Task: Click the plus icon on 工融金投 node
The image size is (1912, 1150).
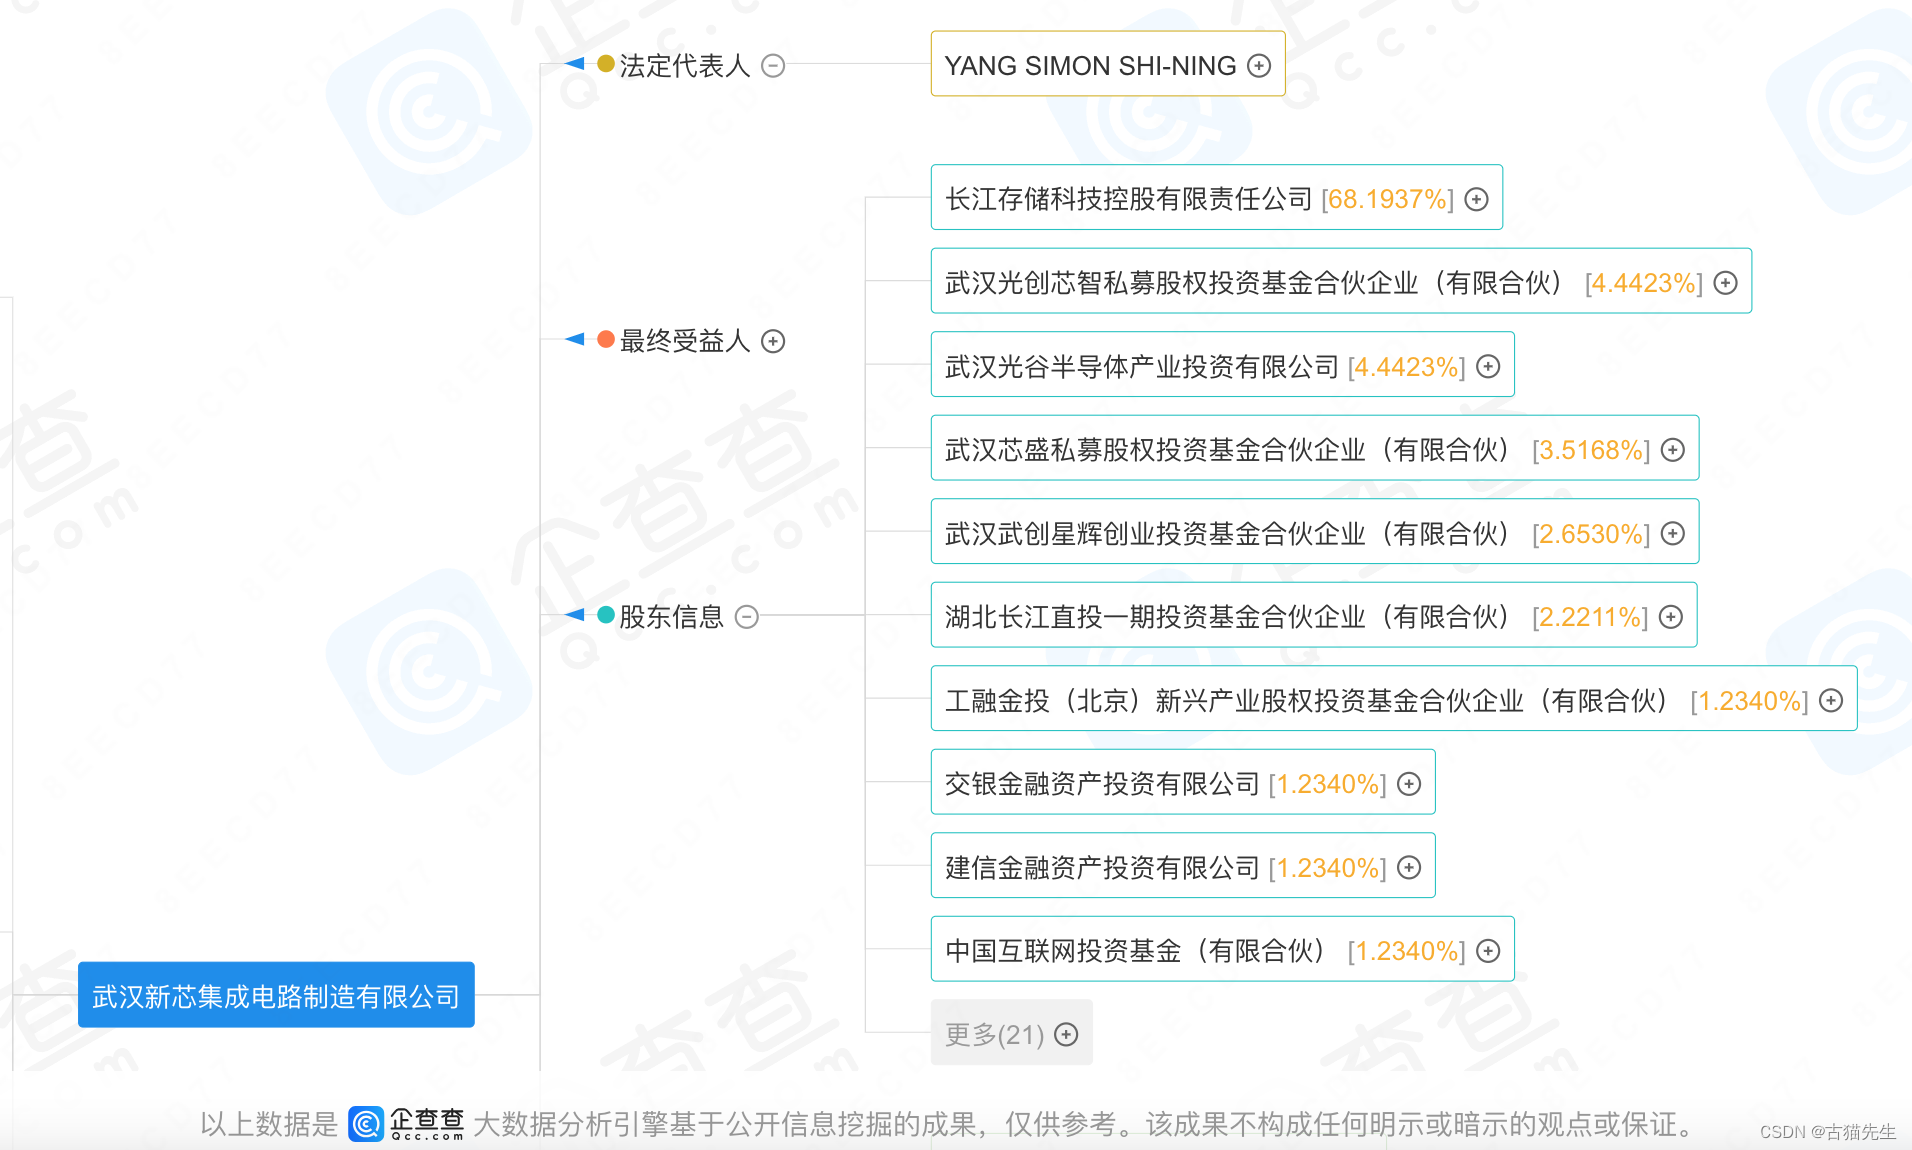Action: point(1831,700)
